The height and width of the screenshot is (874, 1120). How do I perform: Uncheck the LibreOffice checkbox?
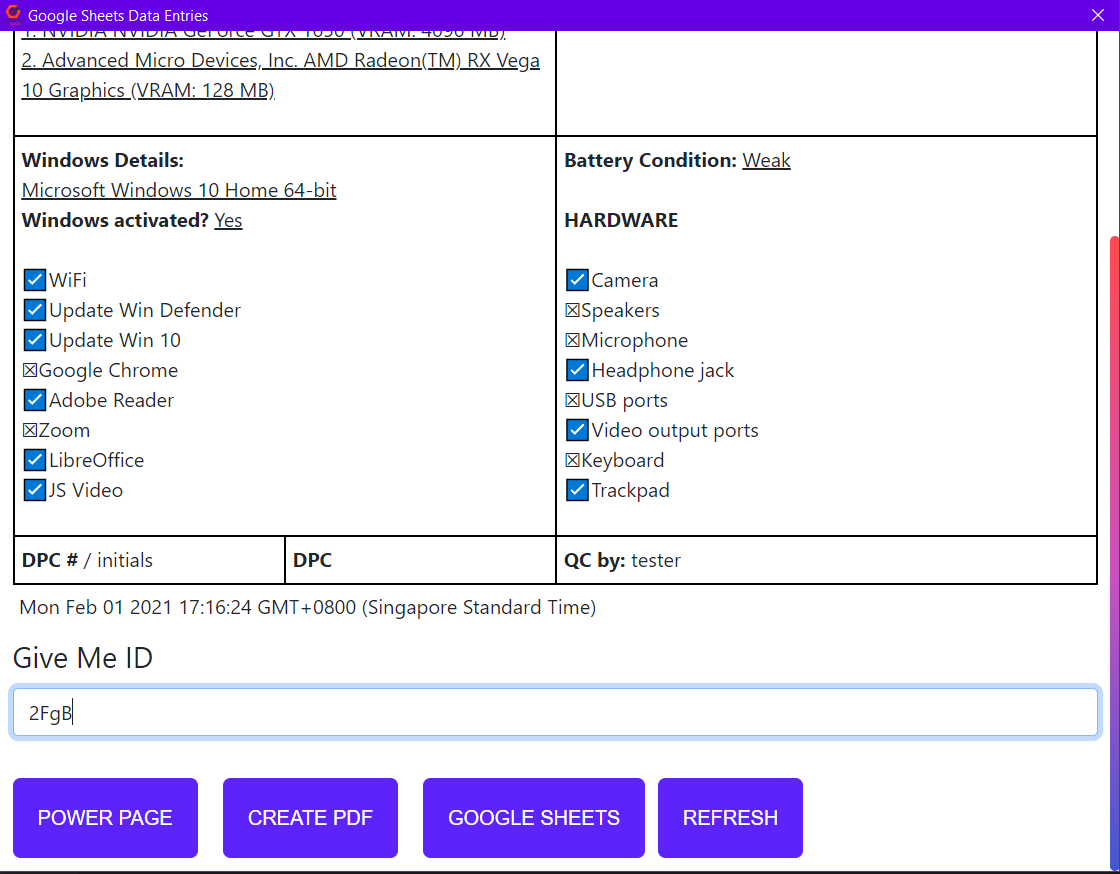click(35, 460)
